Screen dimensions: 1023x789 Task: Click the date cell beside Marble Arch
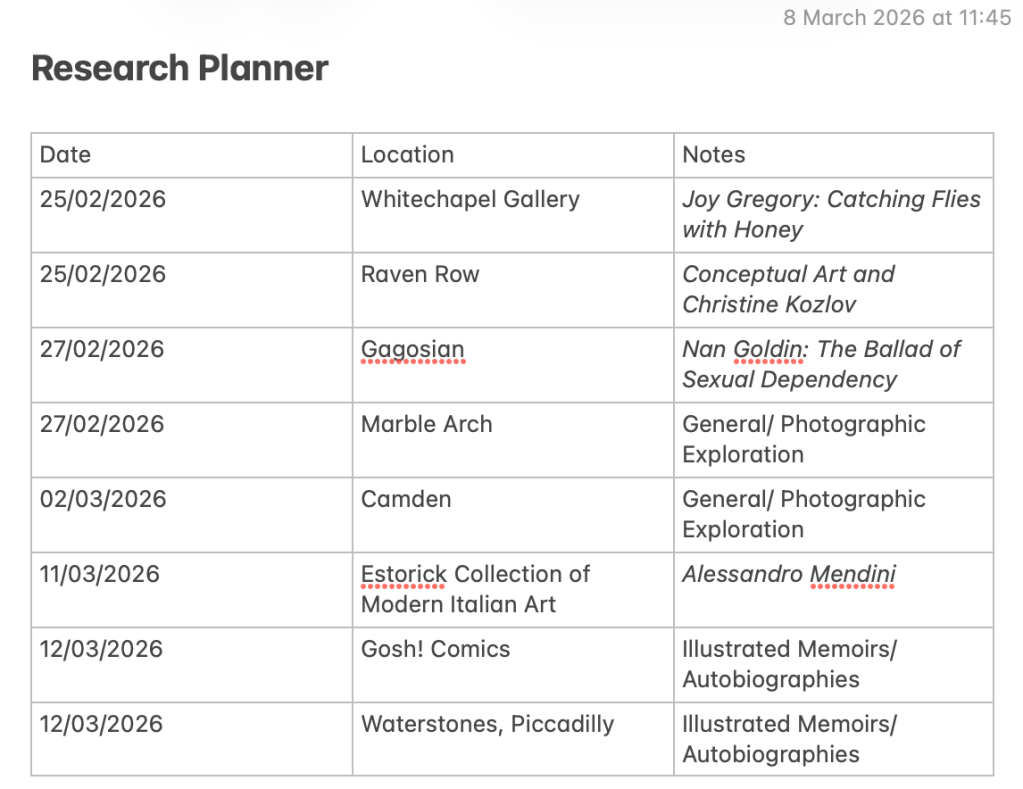[102, 424]
